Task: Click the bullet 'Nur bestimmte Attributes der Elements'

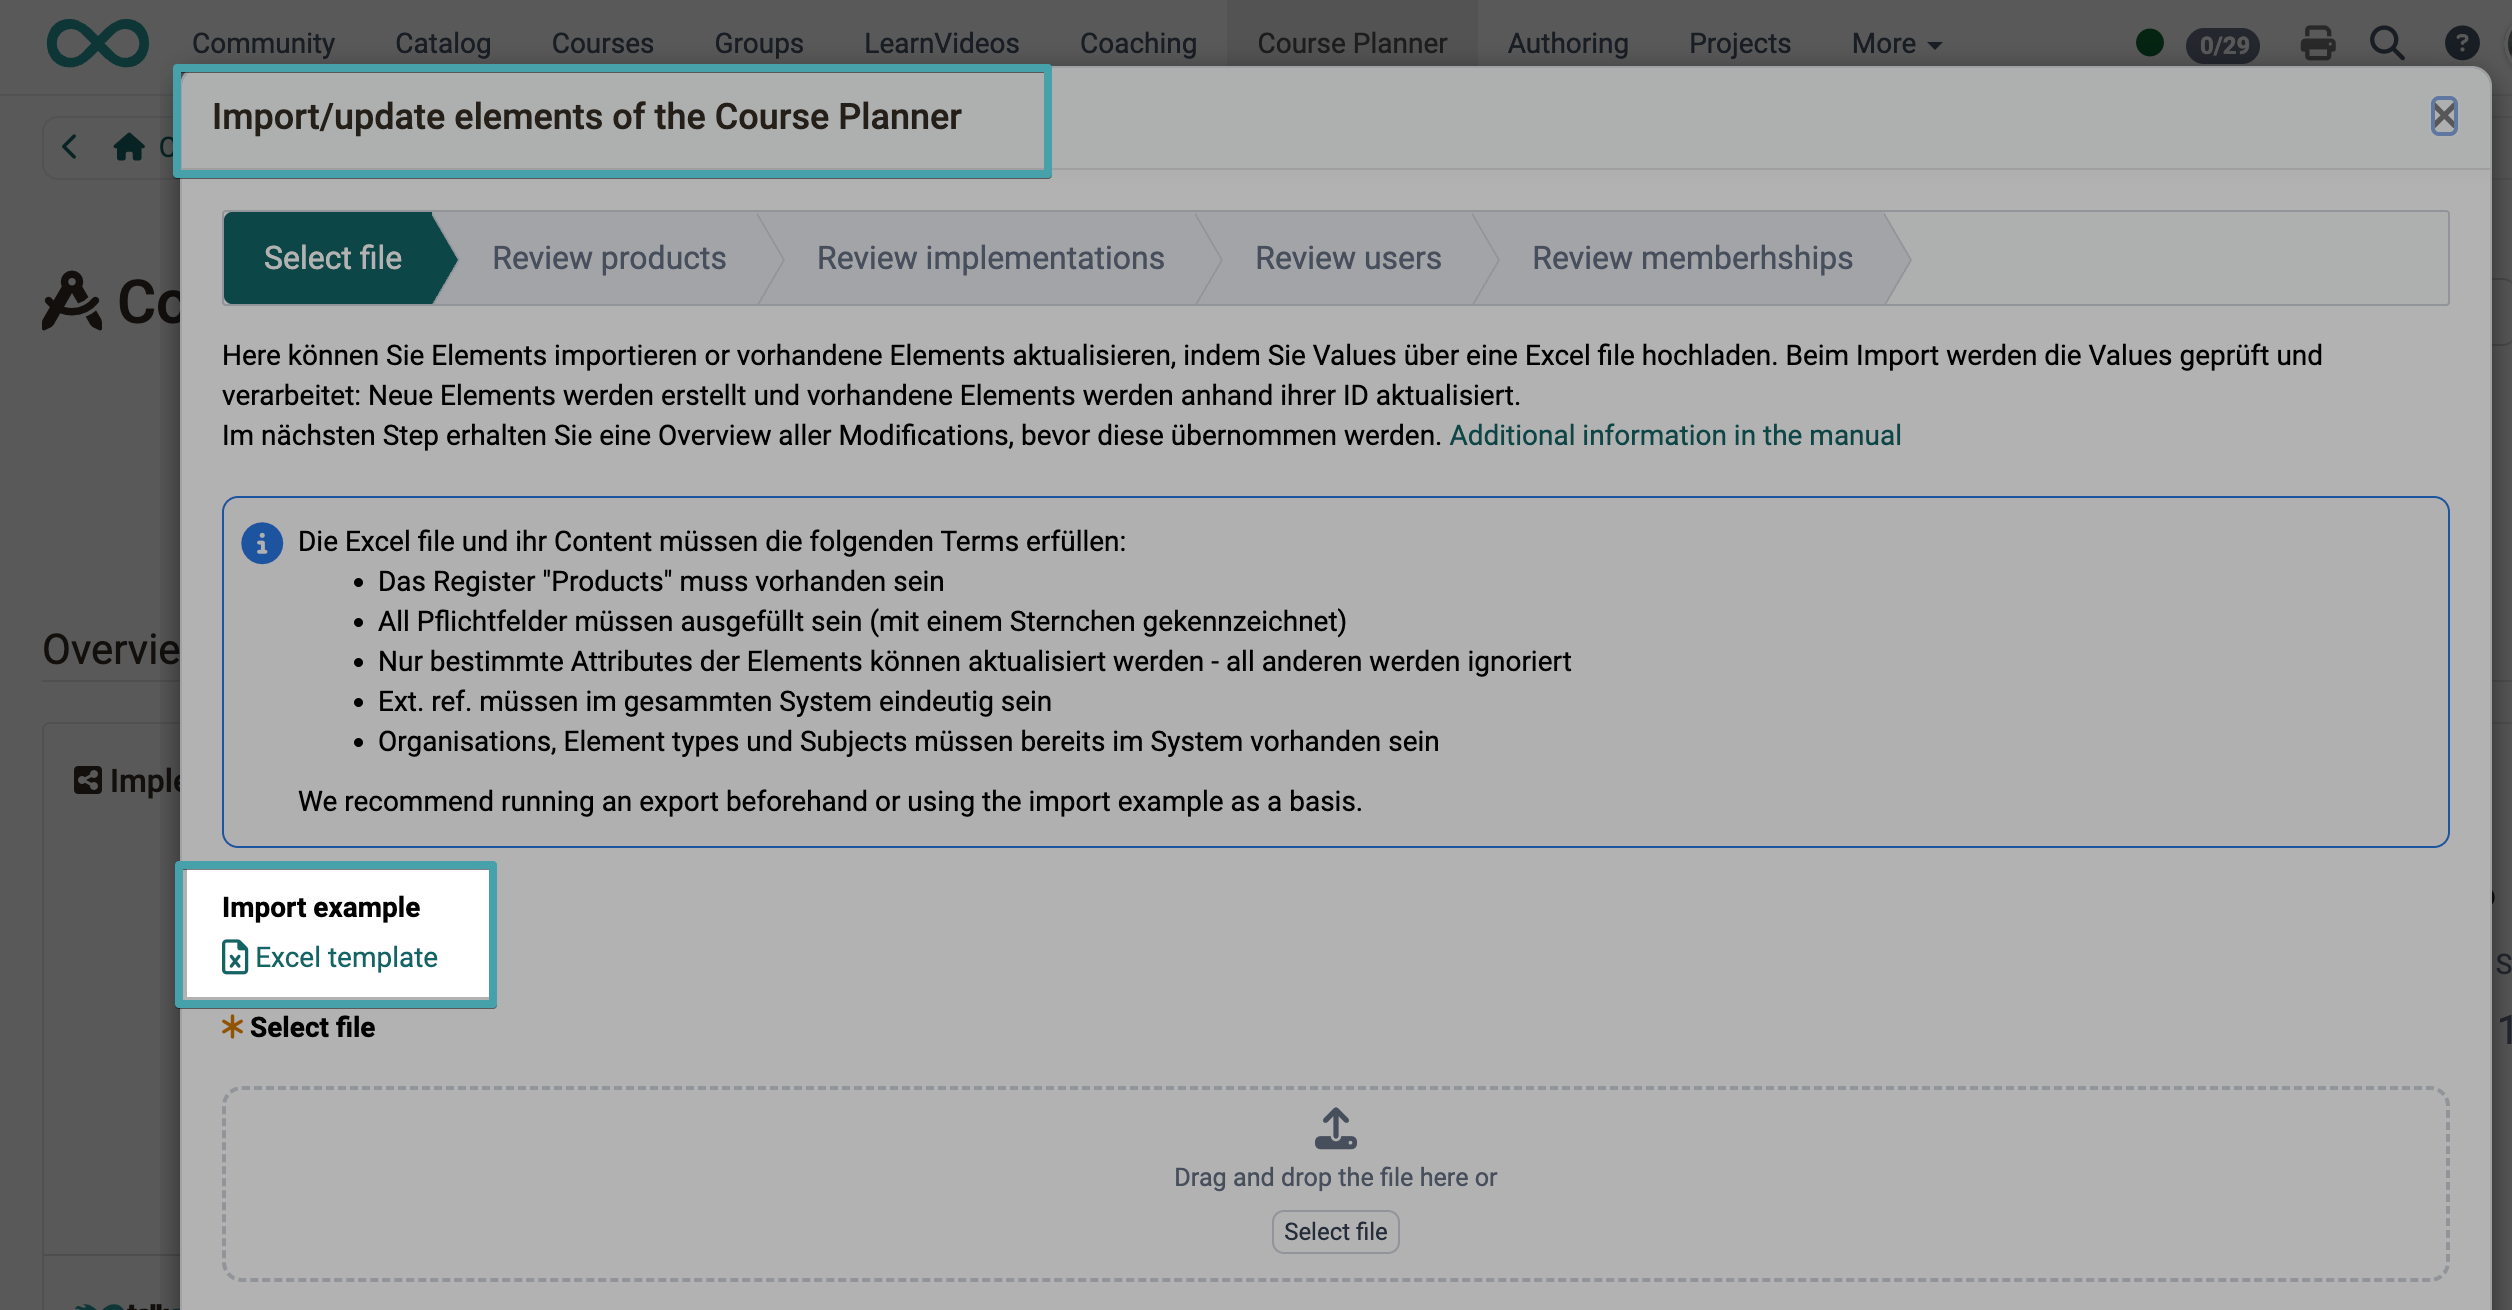Action: [975, 661]
